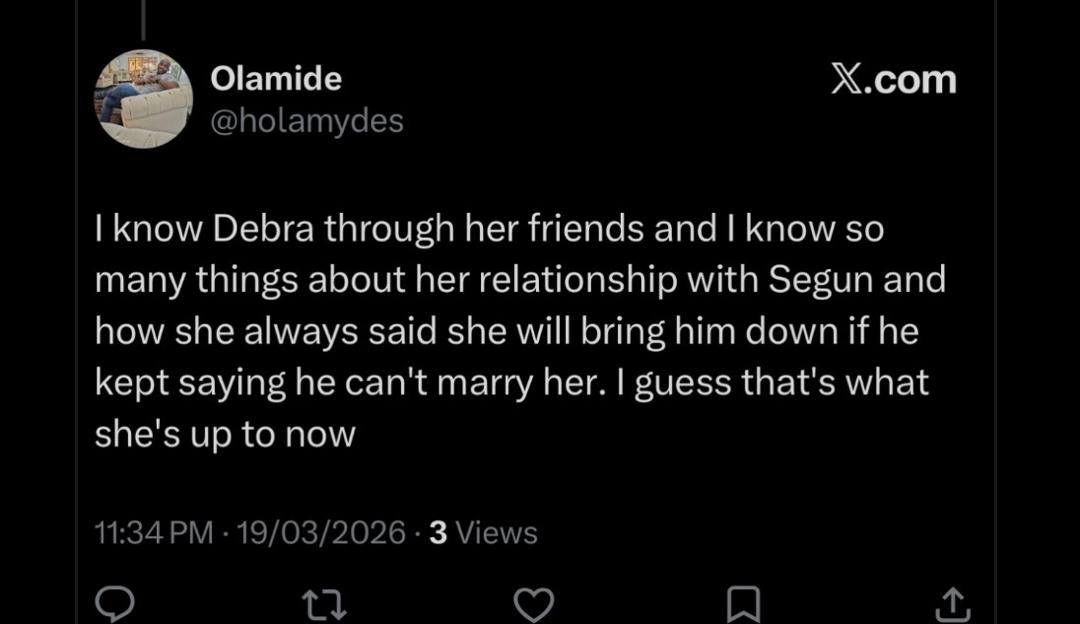Click the 19/03/2026 post date
Screen dimensions: 1080x624
pyautogui.click(x=321, y=533)
